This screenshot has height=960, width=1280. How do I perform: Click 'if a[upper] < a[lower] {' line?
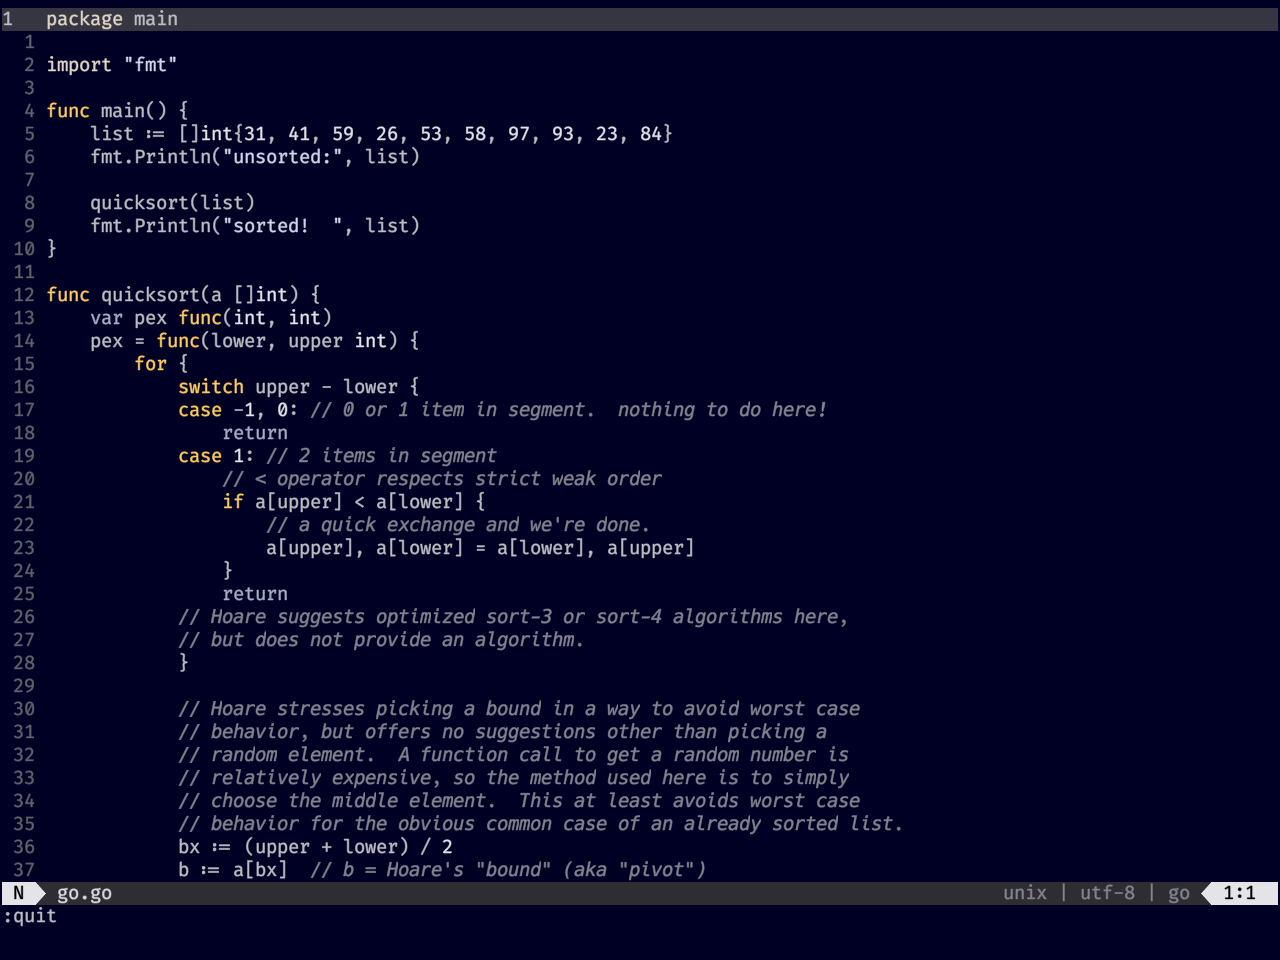(354, 502)
